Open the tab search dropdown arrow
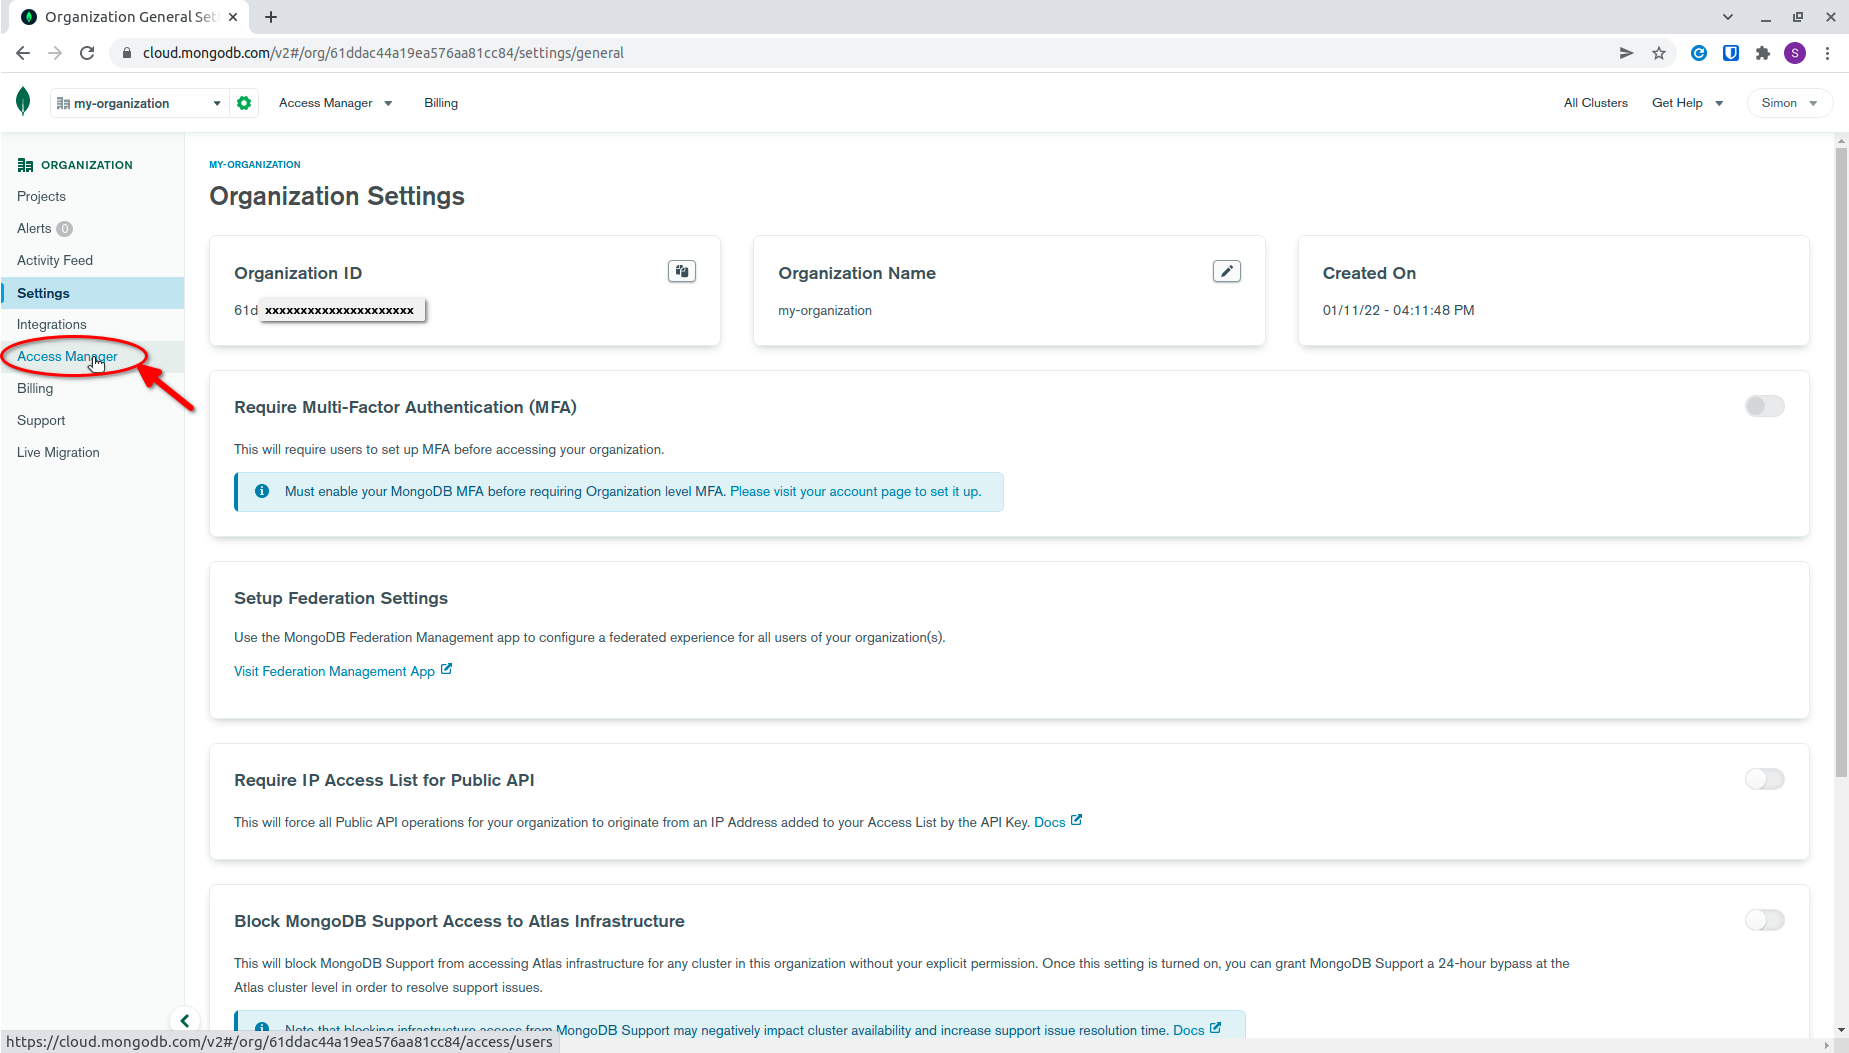This screenshot has height=1053, width=1849. coord(1727,17)
